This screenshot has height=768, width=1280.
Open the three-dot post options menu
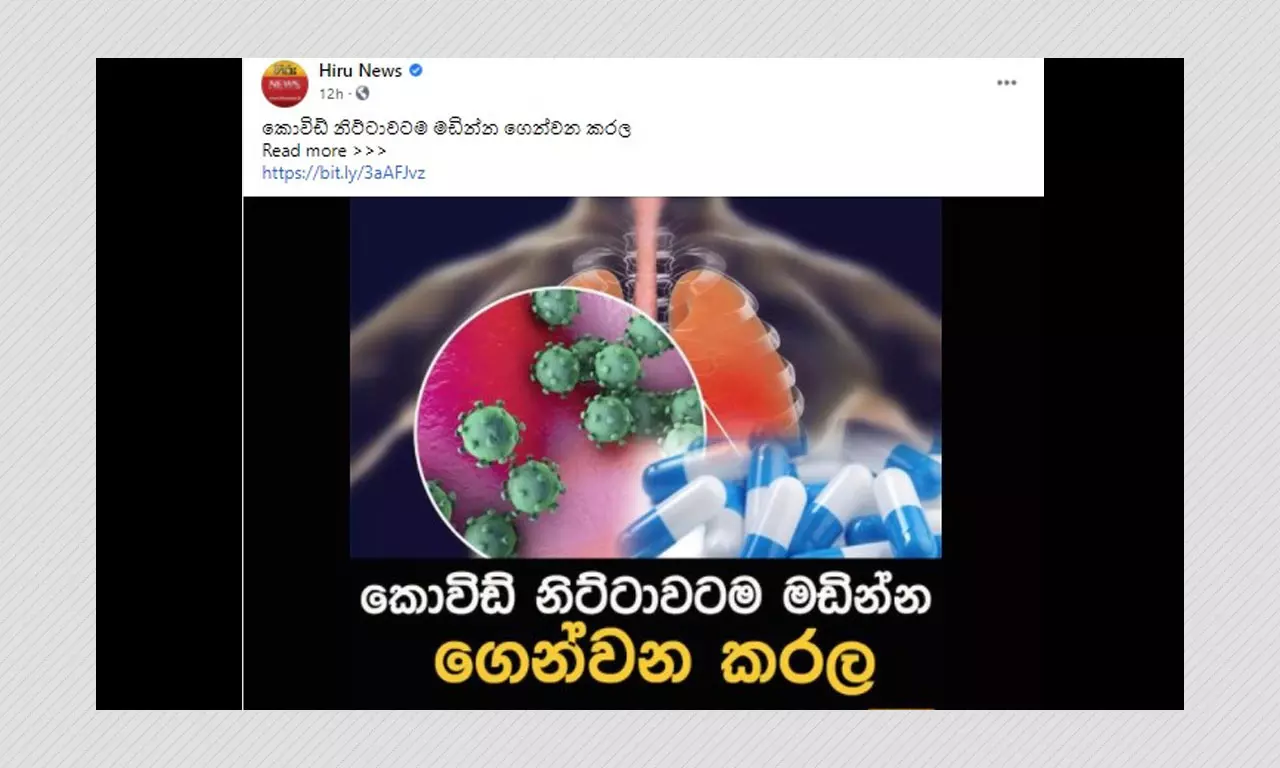coord(1006,83)
